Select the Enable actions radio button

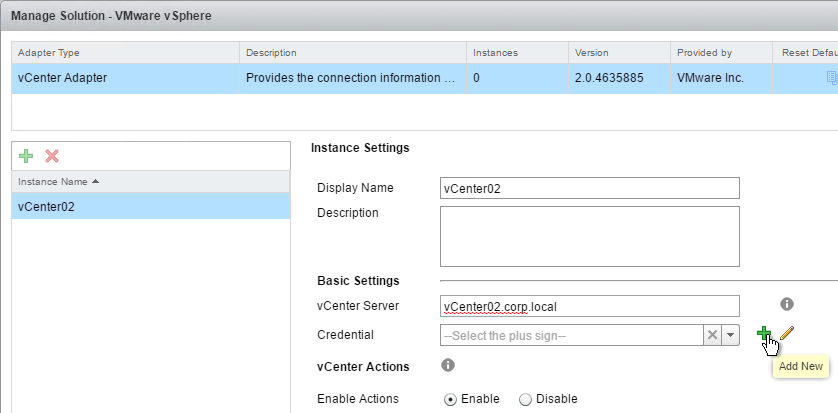[451, 399]
